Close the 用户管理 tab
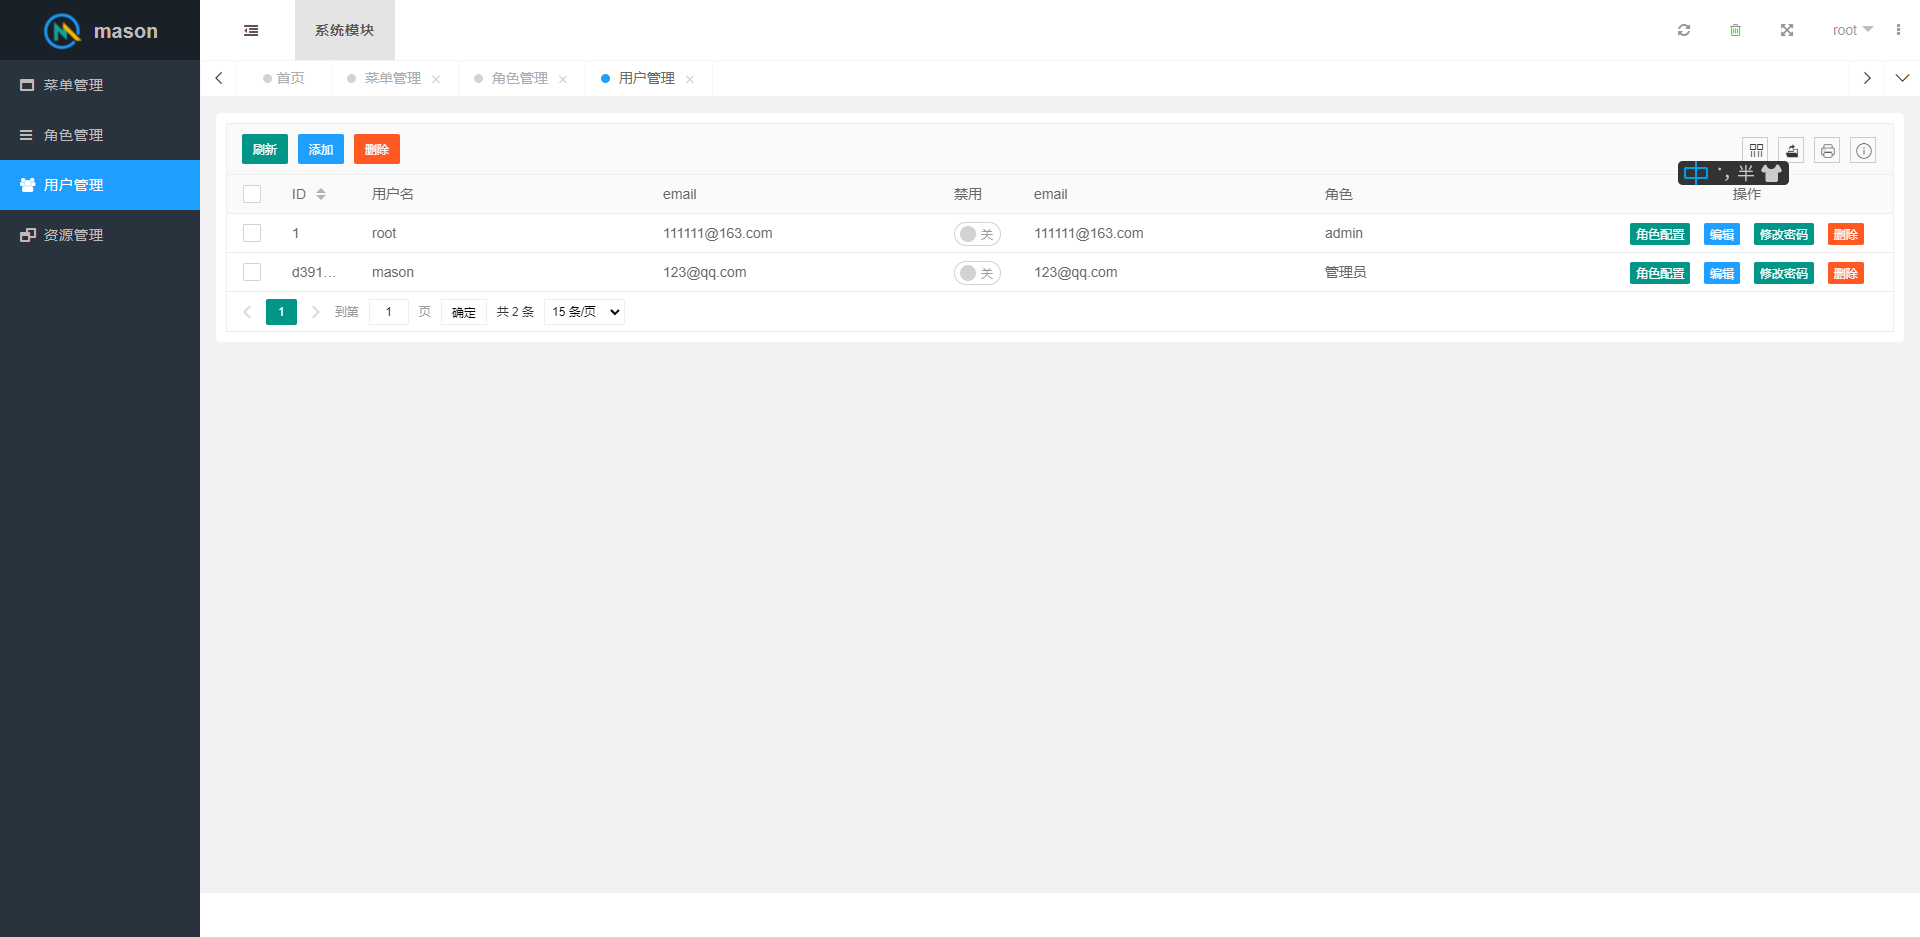 click(690, 78)
